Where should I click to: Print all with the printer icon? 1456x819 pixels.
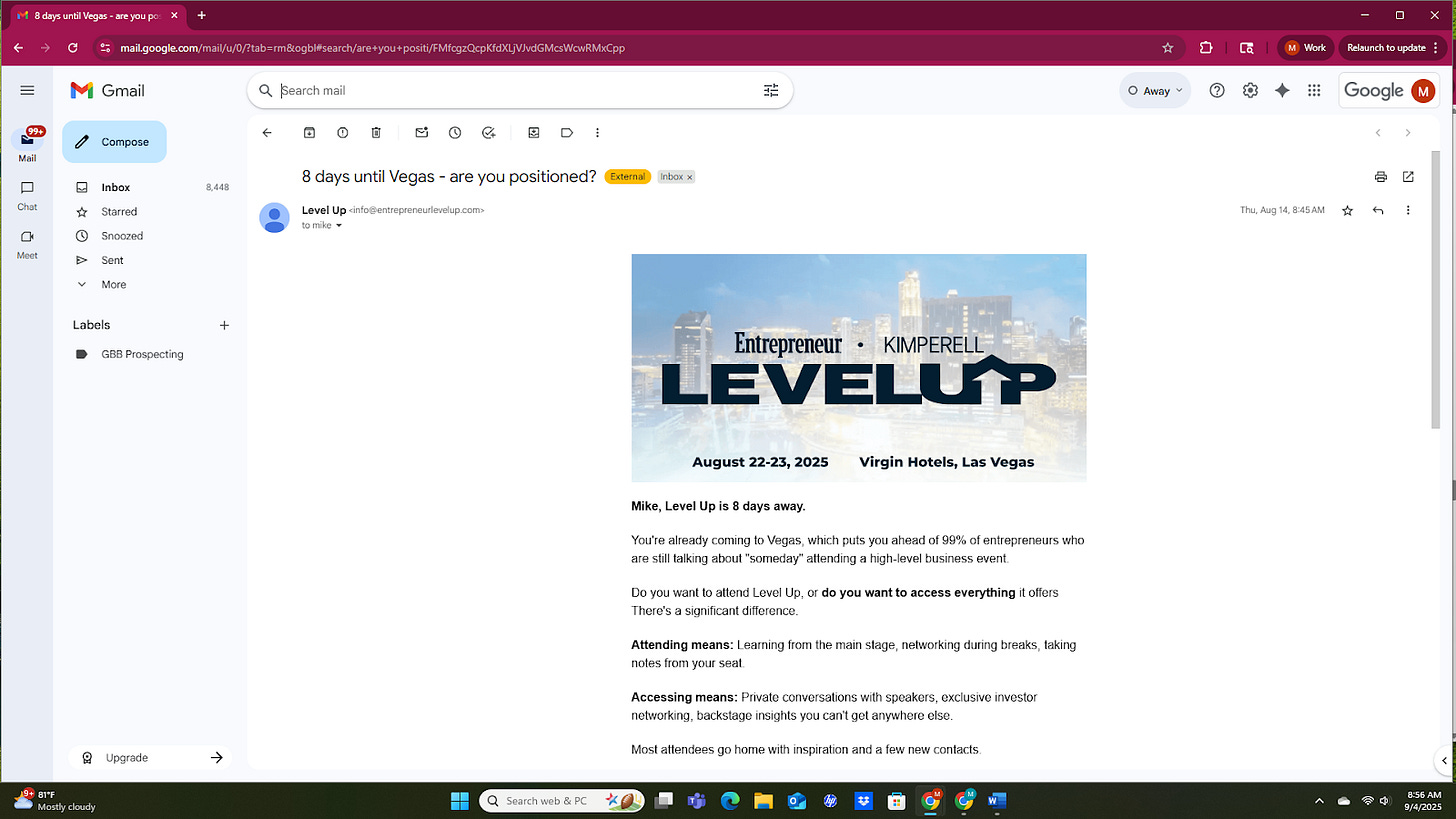[x=1381, y=177]
